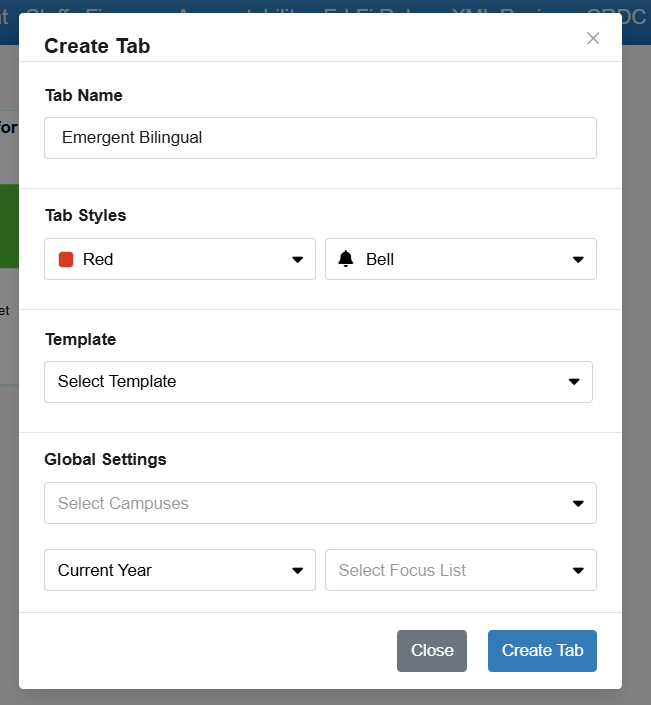Screen dimensions: 651x705
Task: Open the Bell icon style dropdown
Action: tap(461, 259)
